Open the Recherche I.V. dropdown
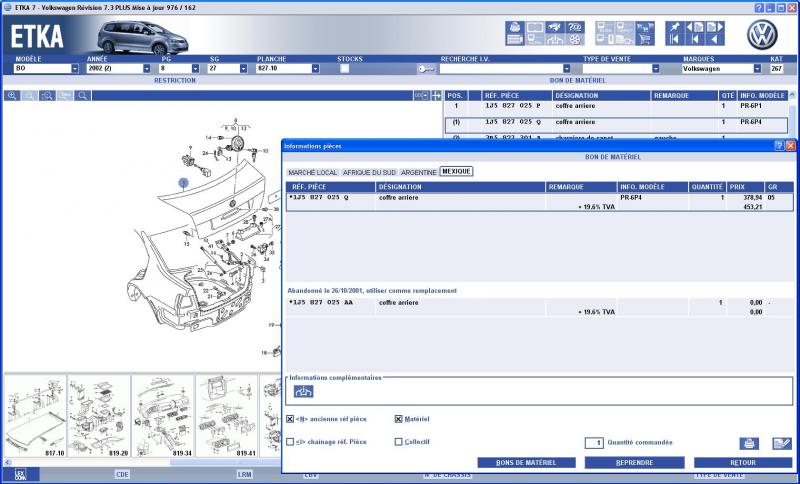Screen dimensions: 800x484 coord(566,68)
